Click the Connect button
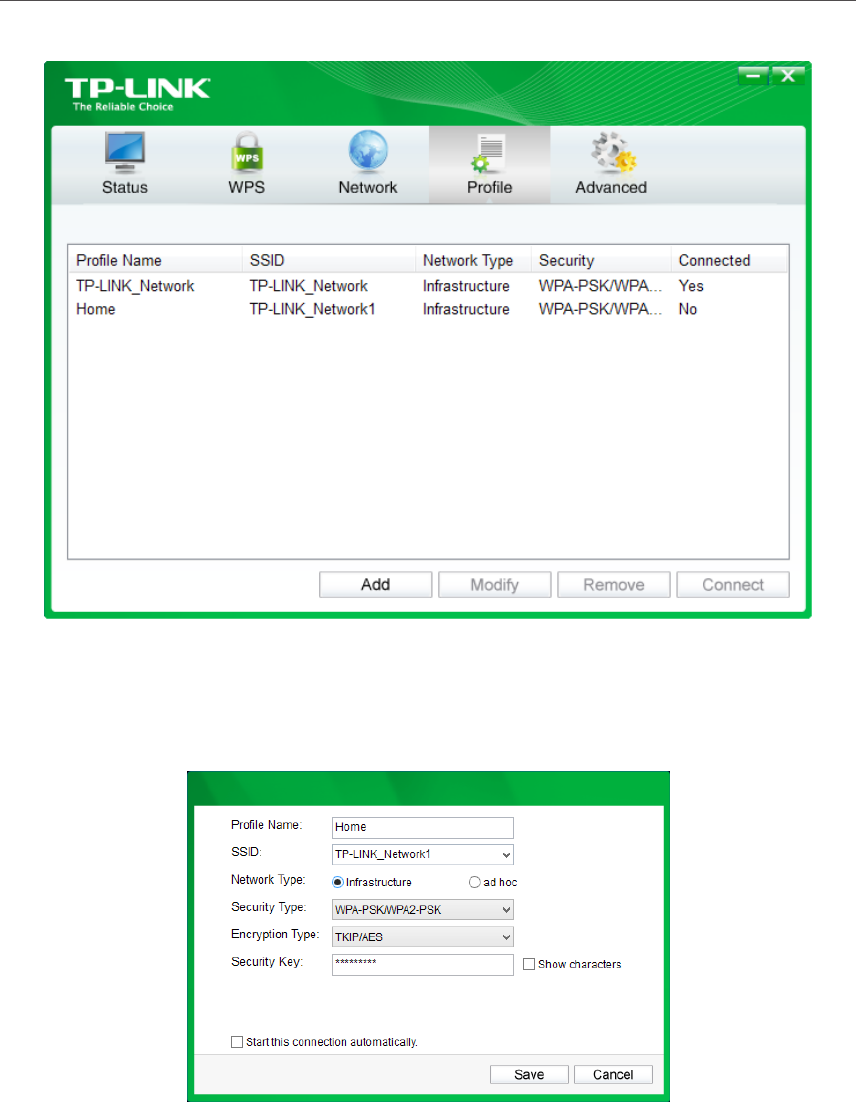The width and height of the screenshot is (856, 1102). pyautogui.click(x=733, y=585)
